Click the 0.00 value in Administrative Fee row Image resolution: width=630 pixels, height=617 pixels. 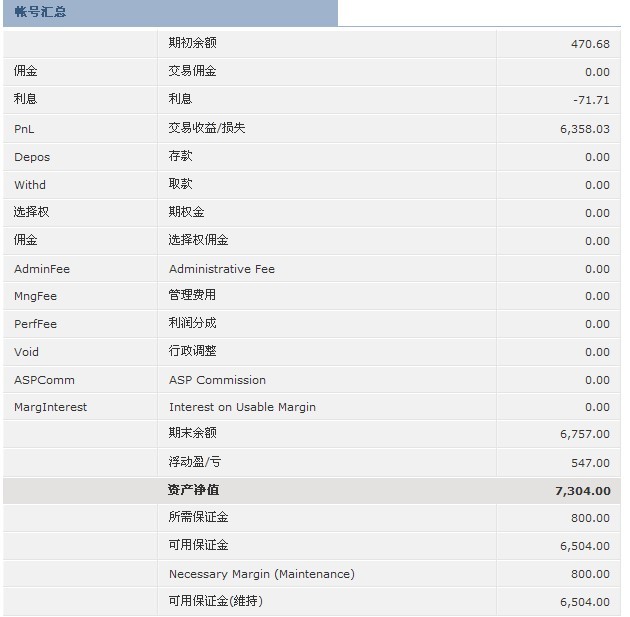597,269
